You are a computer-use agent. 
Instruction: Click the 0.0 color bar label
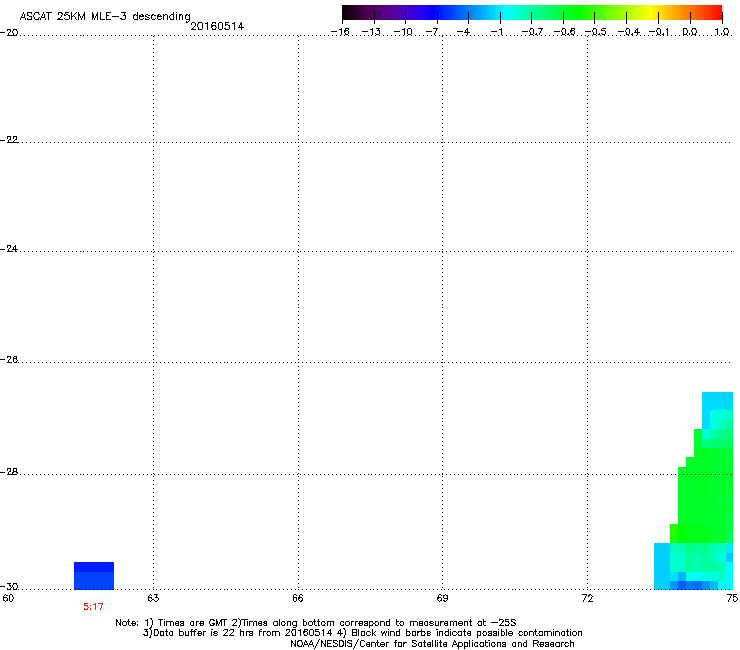pos(690,32)
